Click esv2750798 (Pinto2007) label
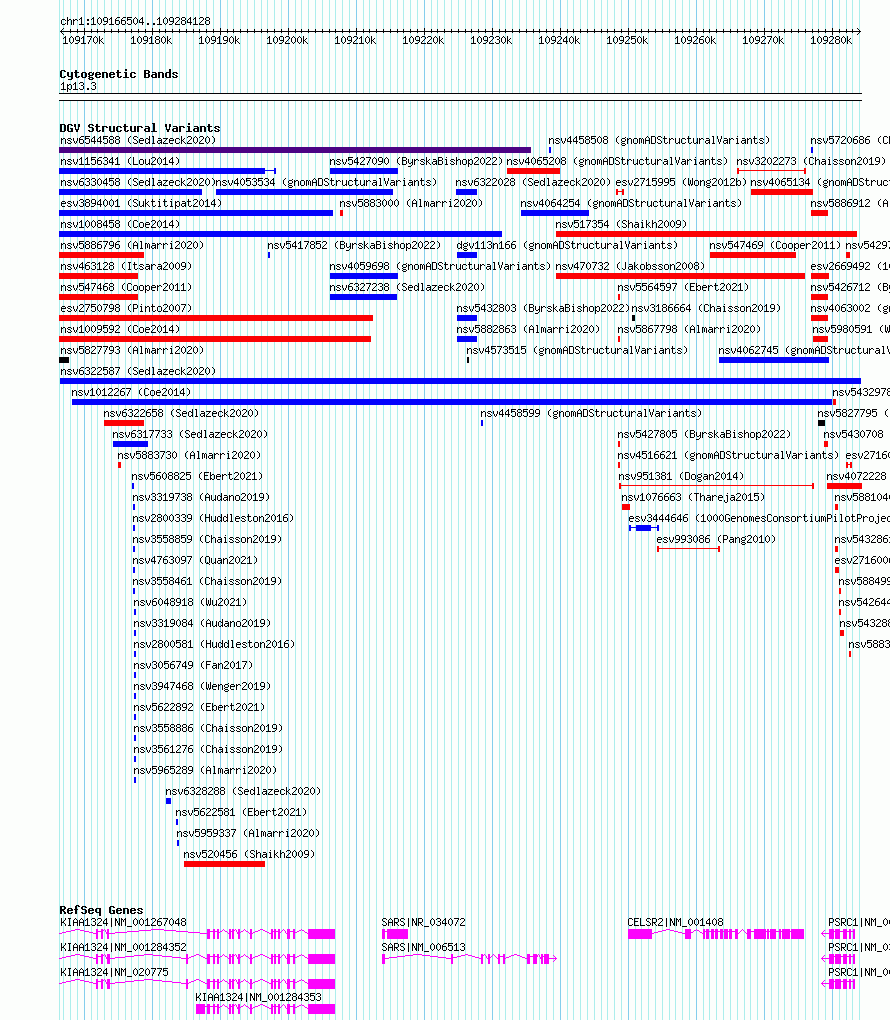Screen dimensions: 890x1020 point(126,308)
